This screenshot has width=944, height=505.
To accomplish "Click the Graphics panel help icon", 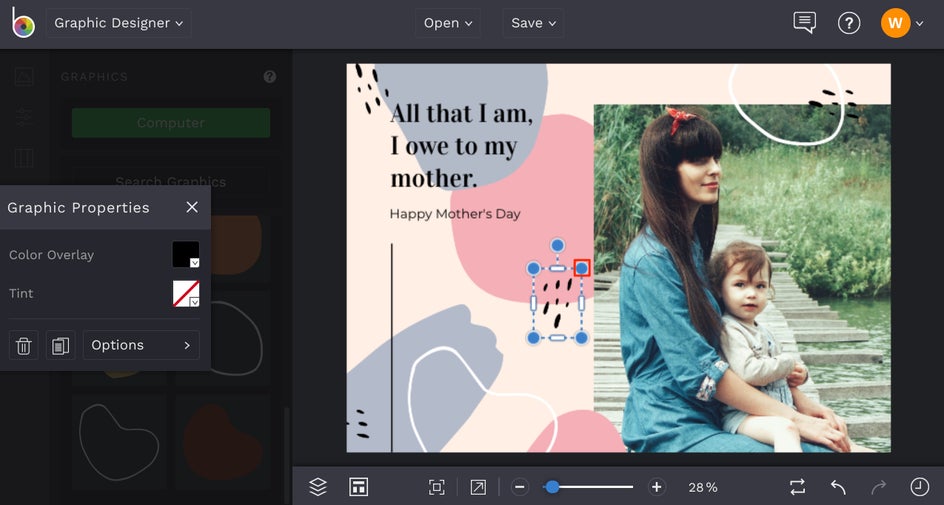I will [270, 76].
